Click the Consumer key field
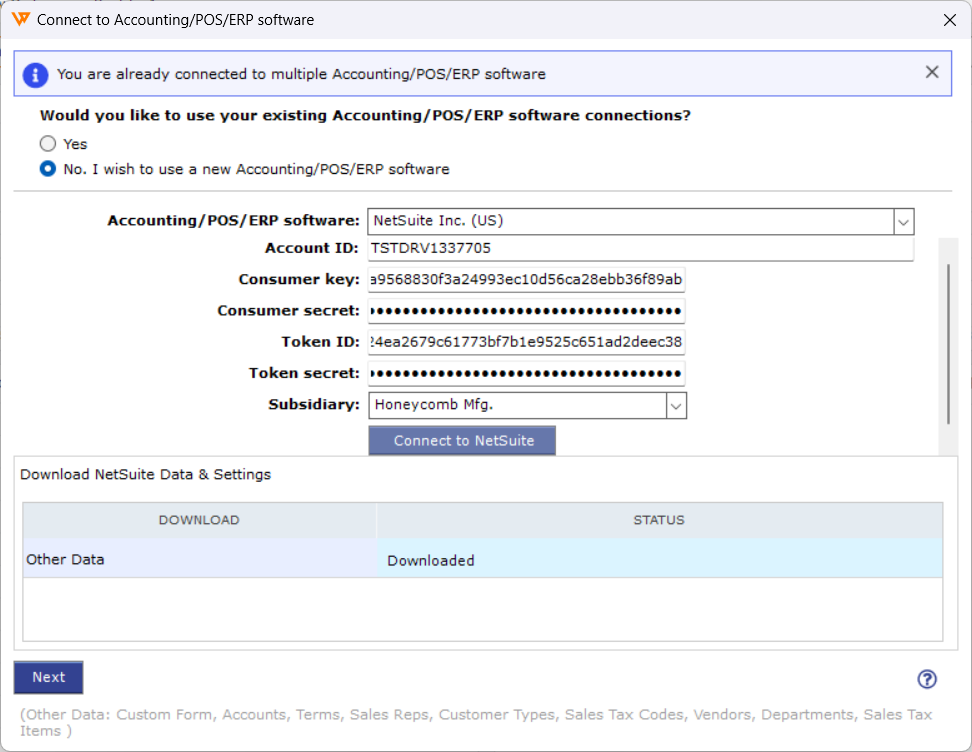Viewport: 972px width, 752px height. click(526, 280)
